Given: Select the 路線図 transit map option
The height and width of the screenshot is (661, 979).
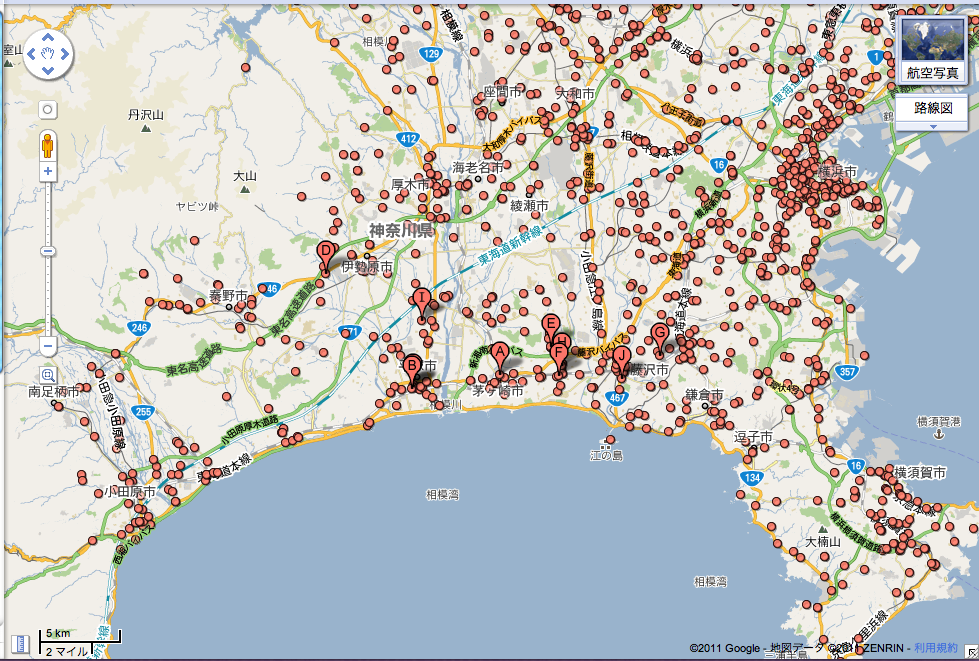Looking at the screenshot, I should click(932, 108).
